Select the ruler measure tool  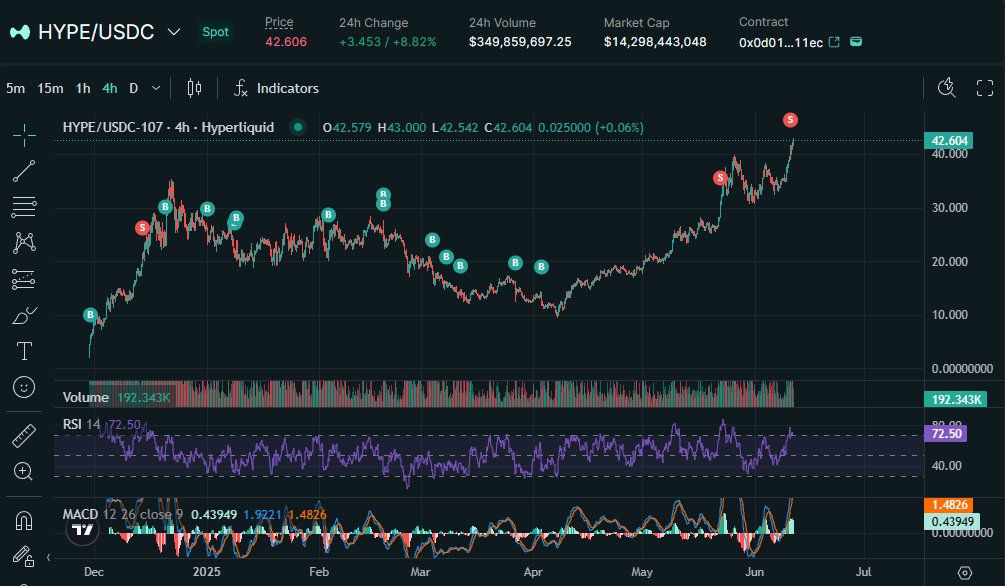tap(24, 436)
